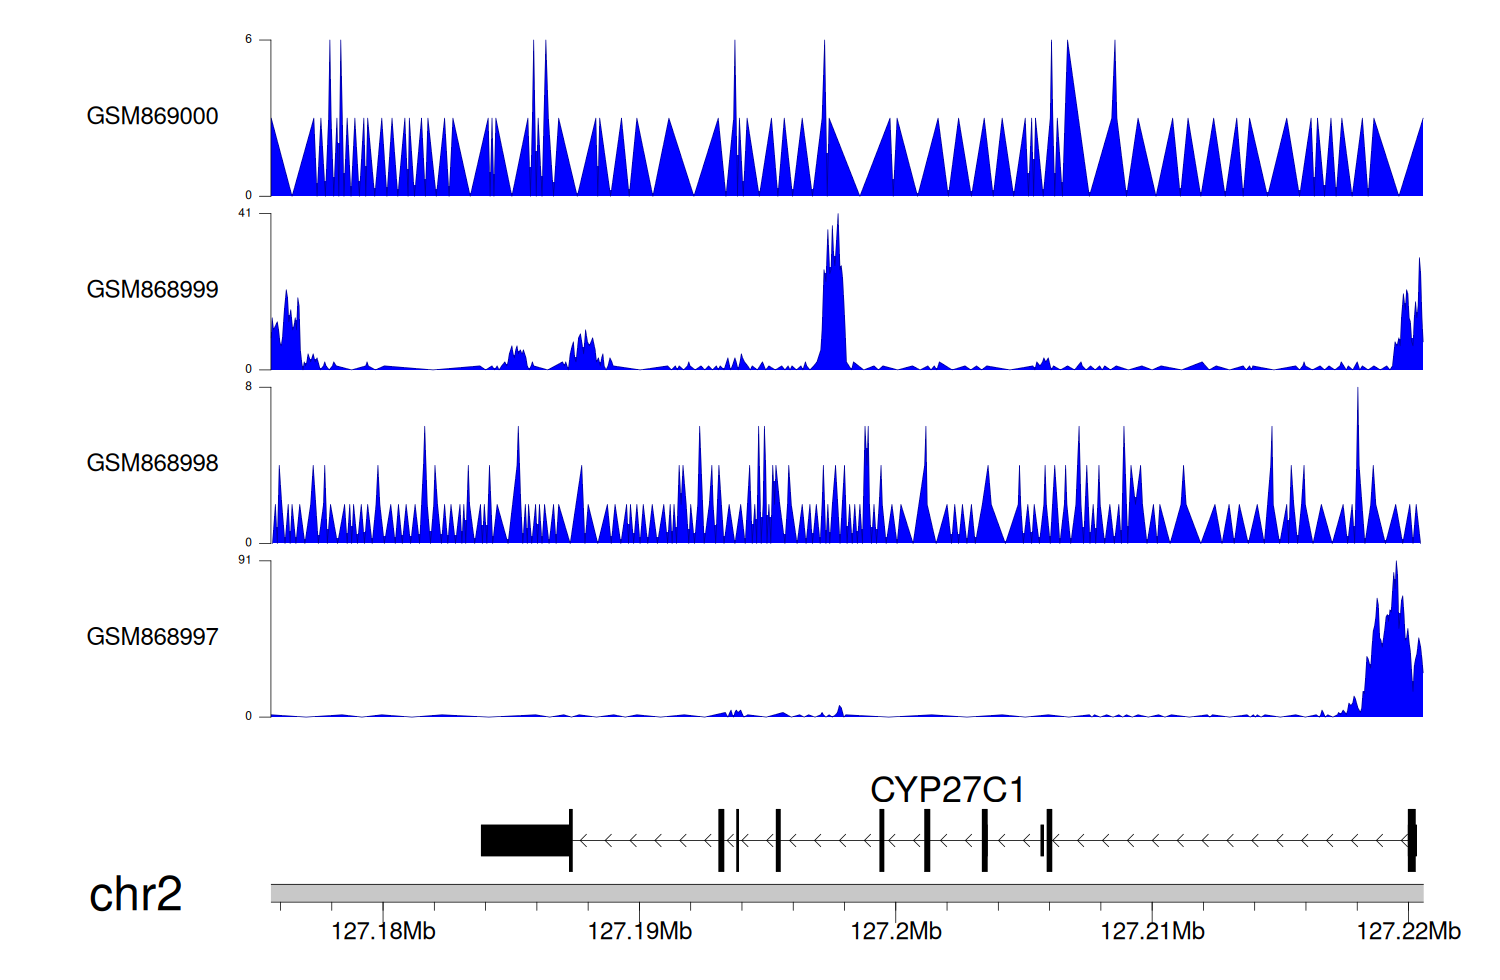Select the GSM868997 track label

(152, 637)
